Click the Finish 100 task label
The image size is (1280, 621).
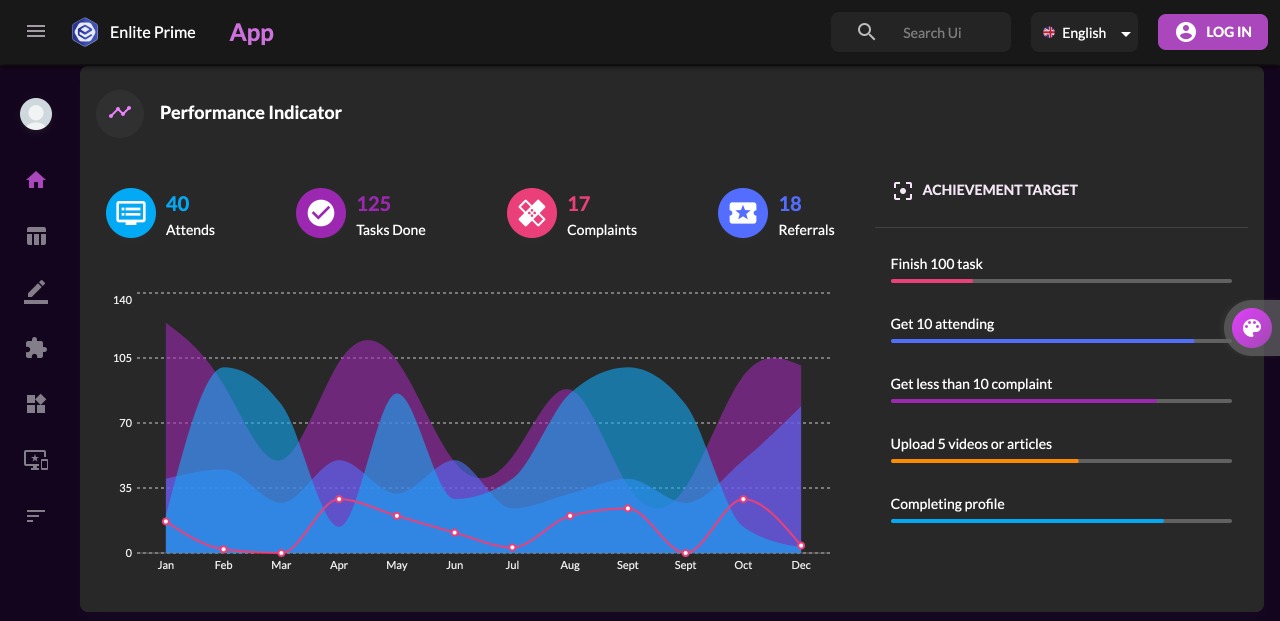(x=937, y=264)
